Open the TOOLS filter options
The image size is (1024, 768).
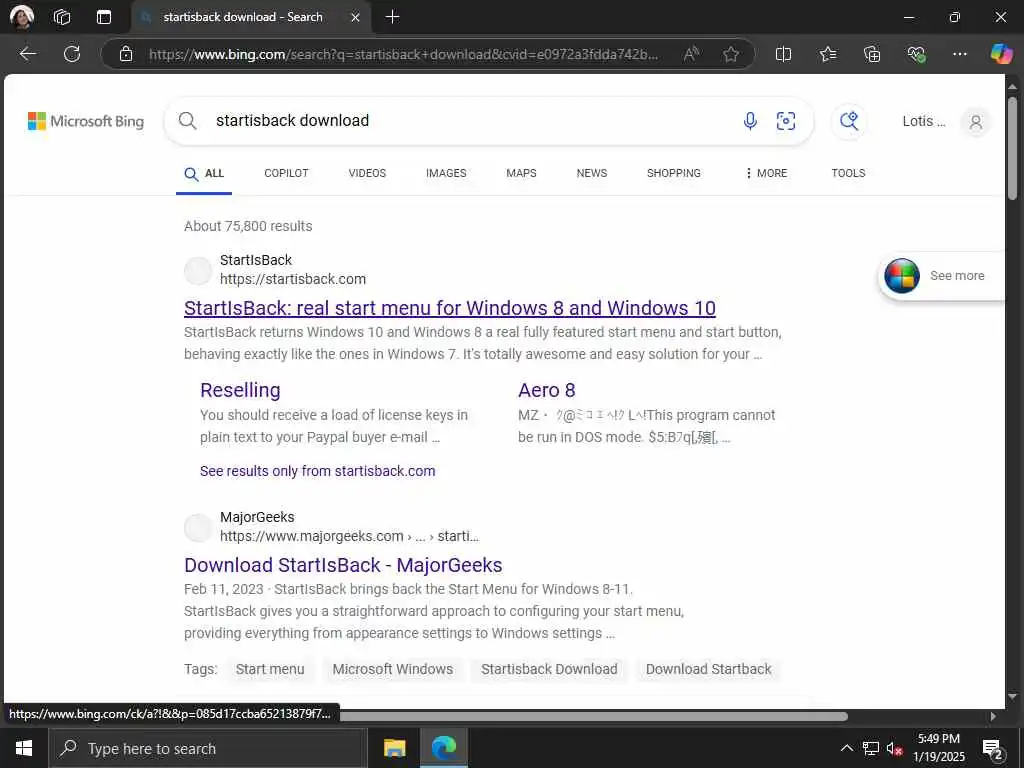tap(848, 173)
